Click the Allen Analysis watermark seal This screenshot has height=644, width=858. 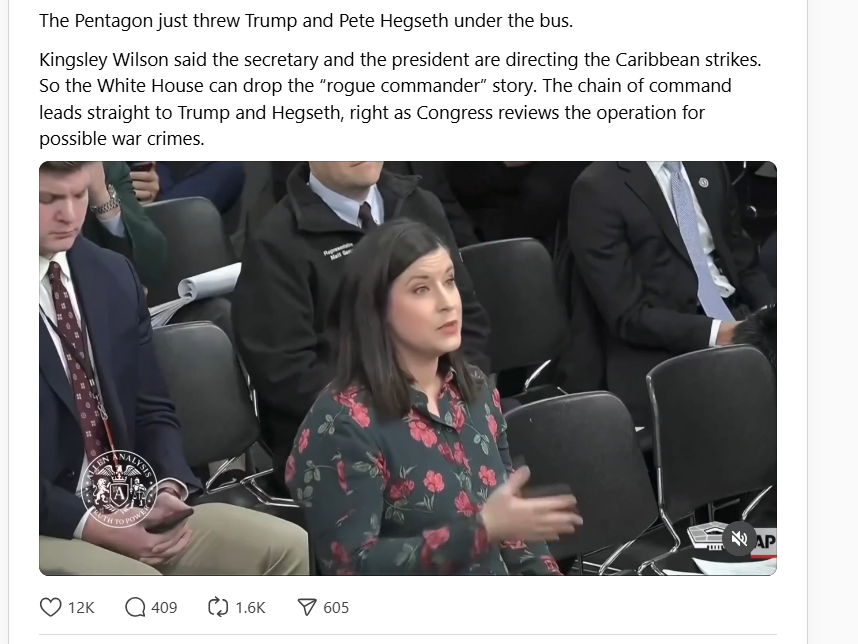coord(119,489)
